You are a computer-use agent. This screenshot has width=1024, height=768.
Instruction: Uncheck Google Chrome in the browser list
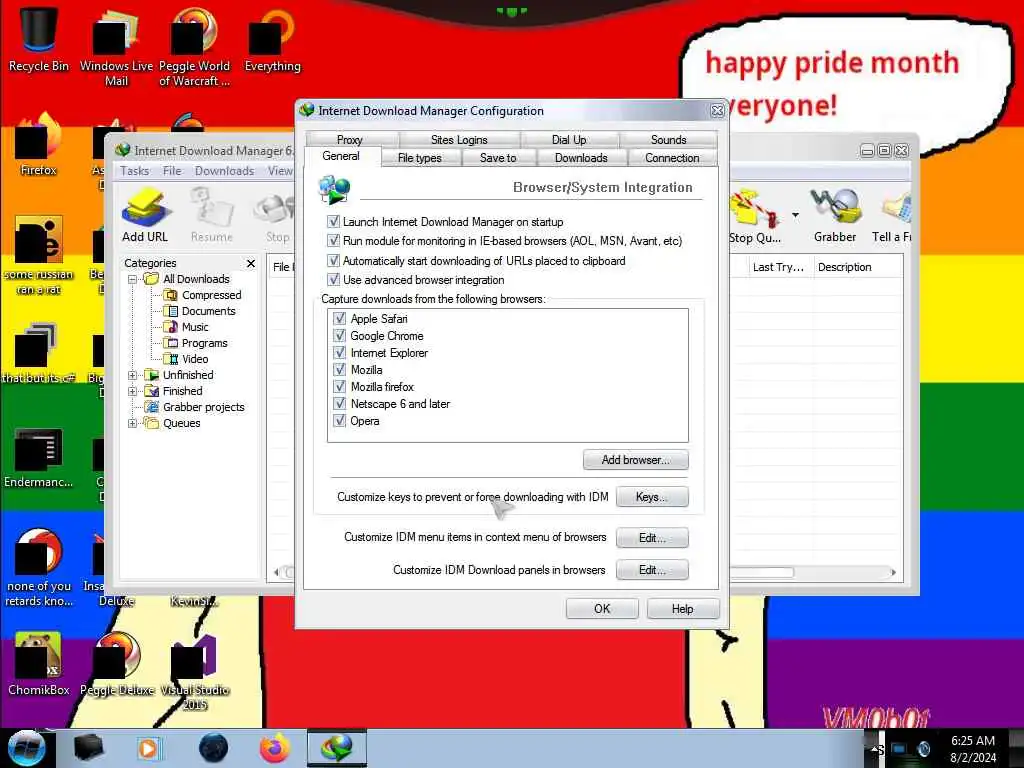[340, 336]
